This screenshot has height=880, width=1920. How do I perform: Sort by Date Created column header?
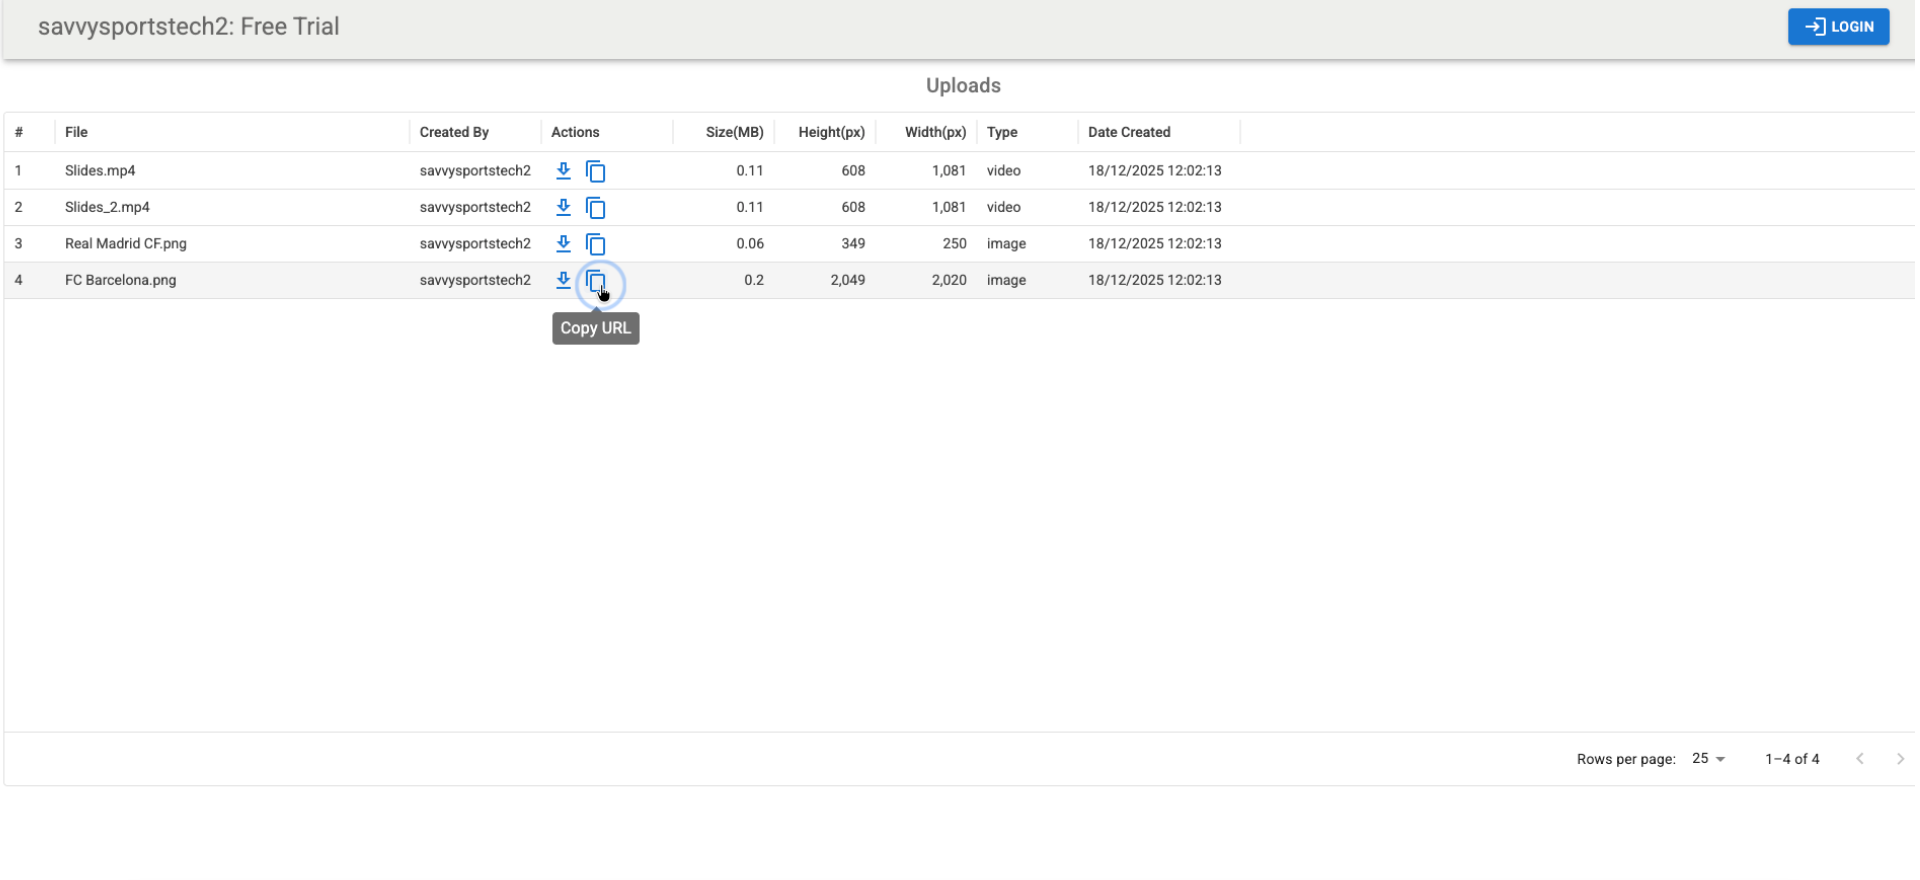click(1128, 132)
